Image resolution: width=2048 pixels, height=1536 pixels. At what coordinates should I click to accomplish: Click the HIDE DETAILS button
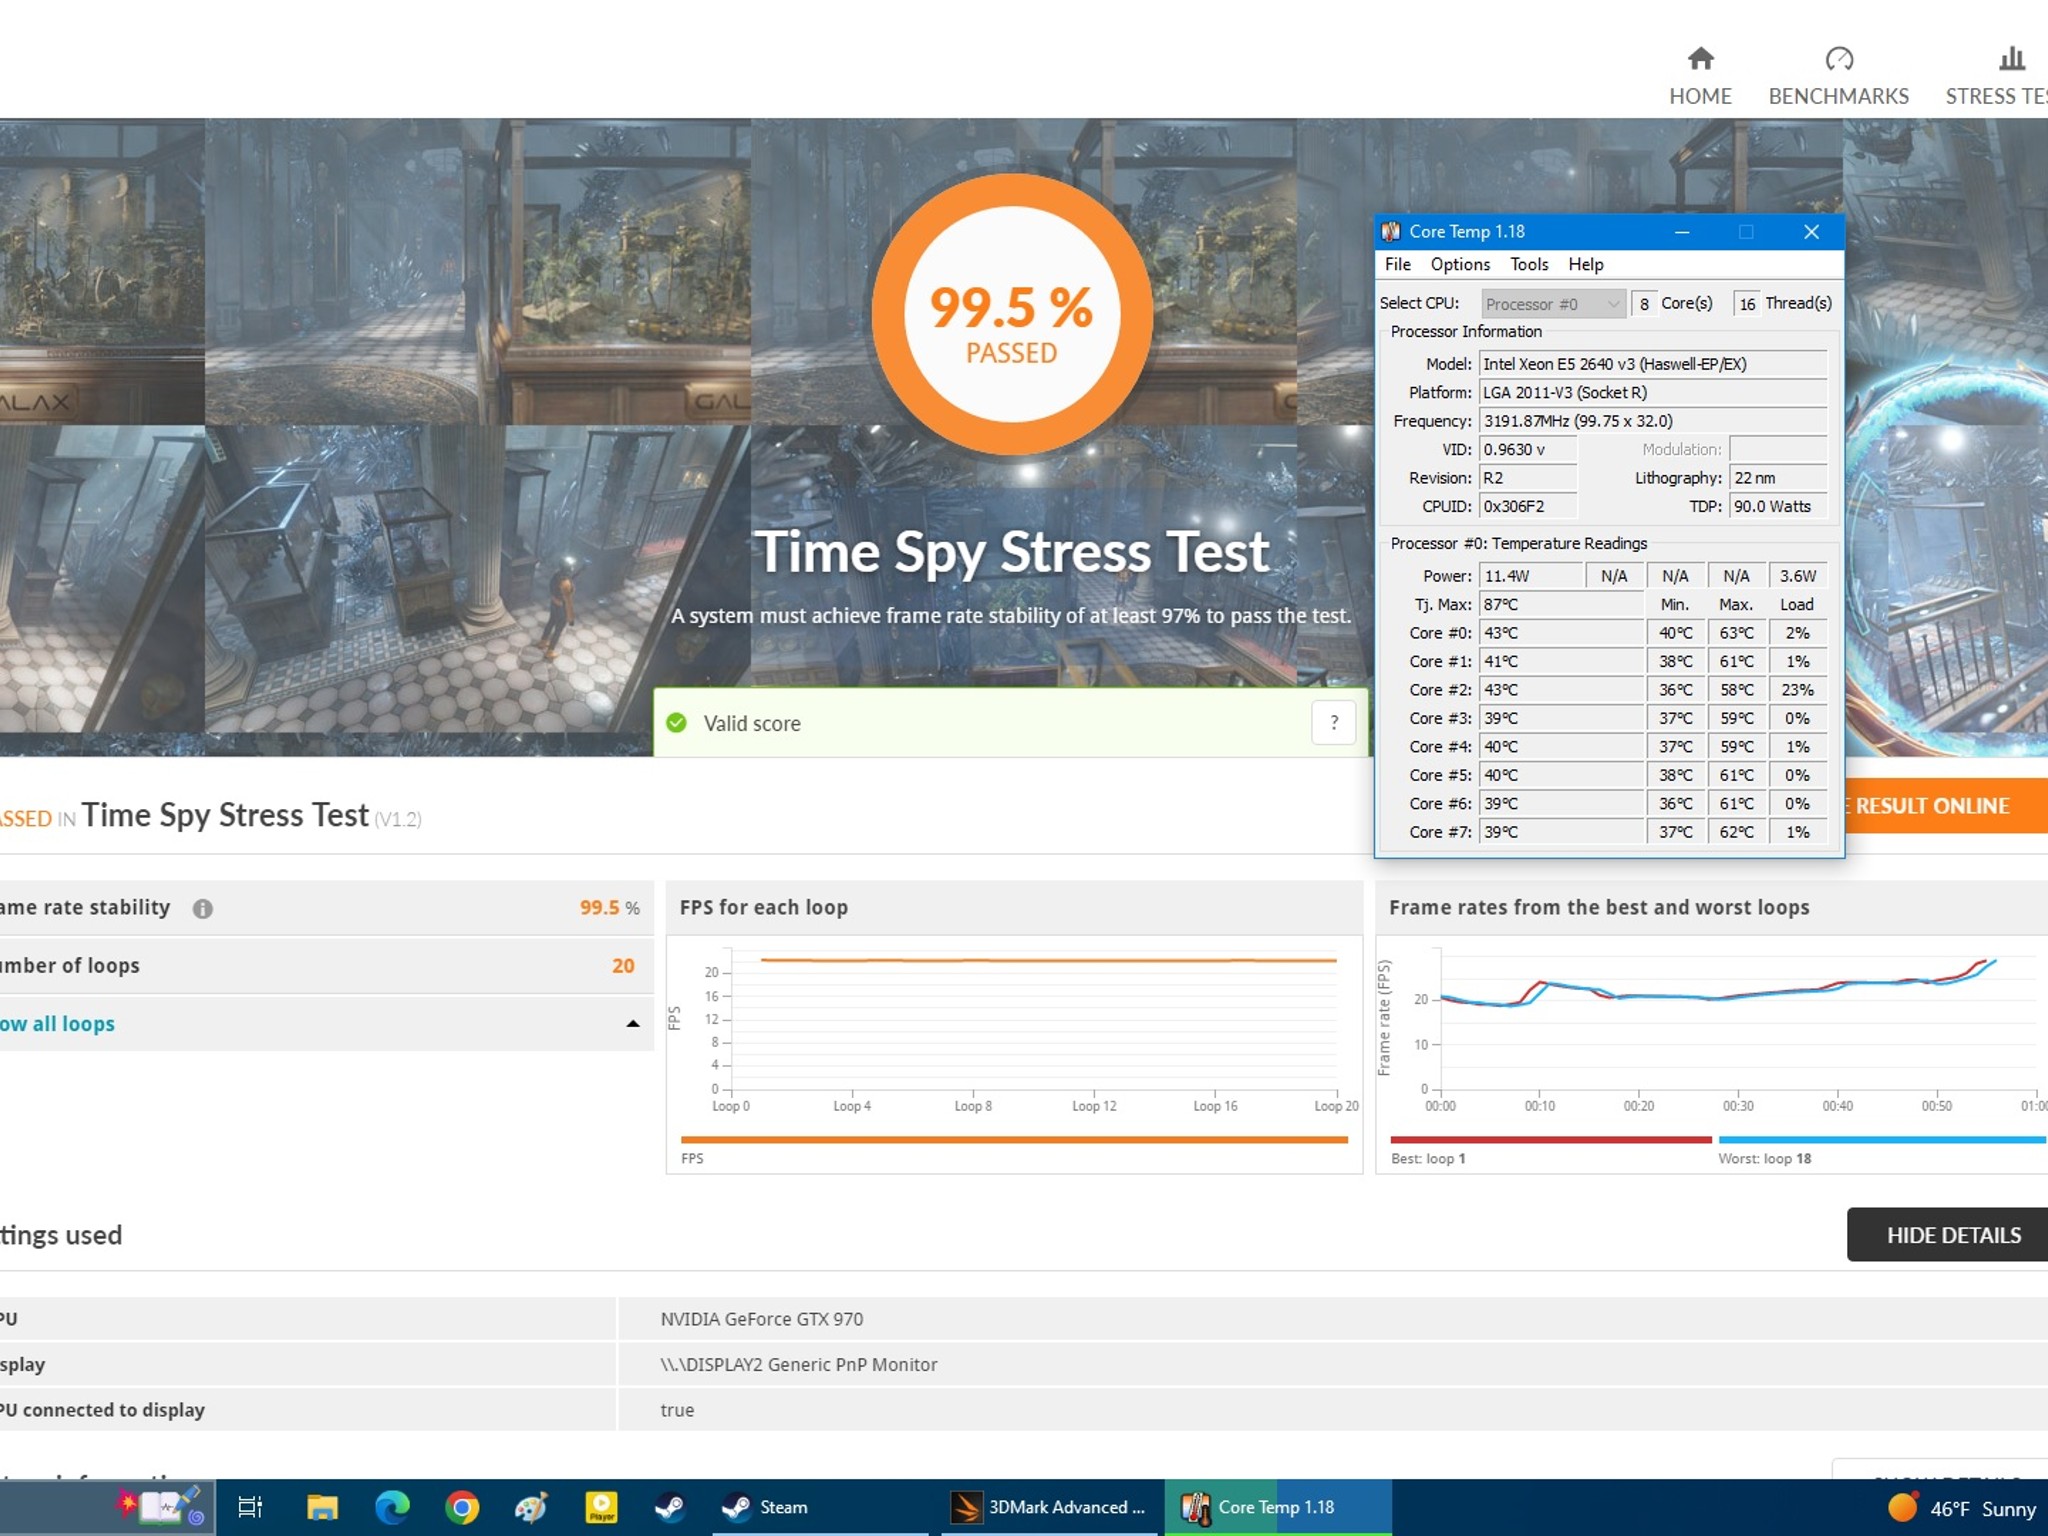(x=1948, y=1235)
